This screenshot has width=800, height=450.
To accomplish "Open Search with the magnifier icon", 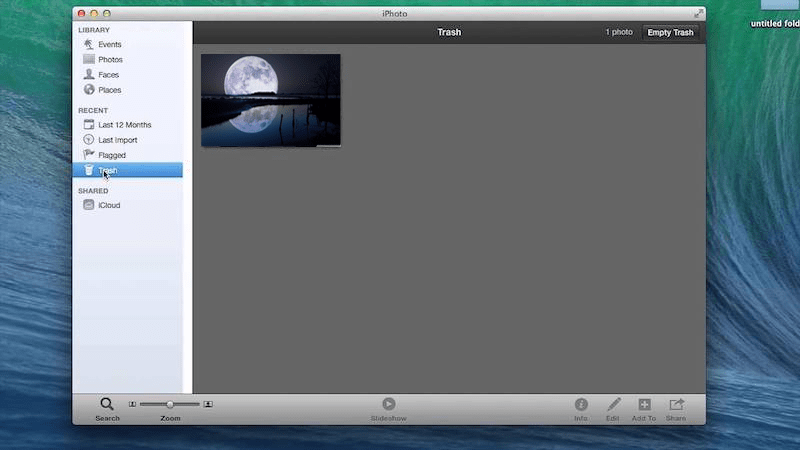I will point(107,404).
